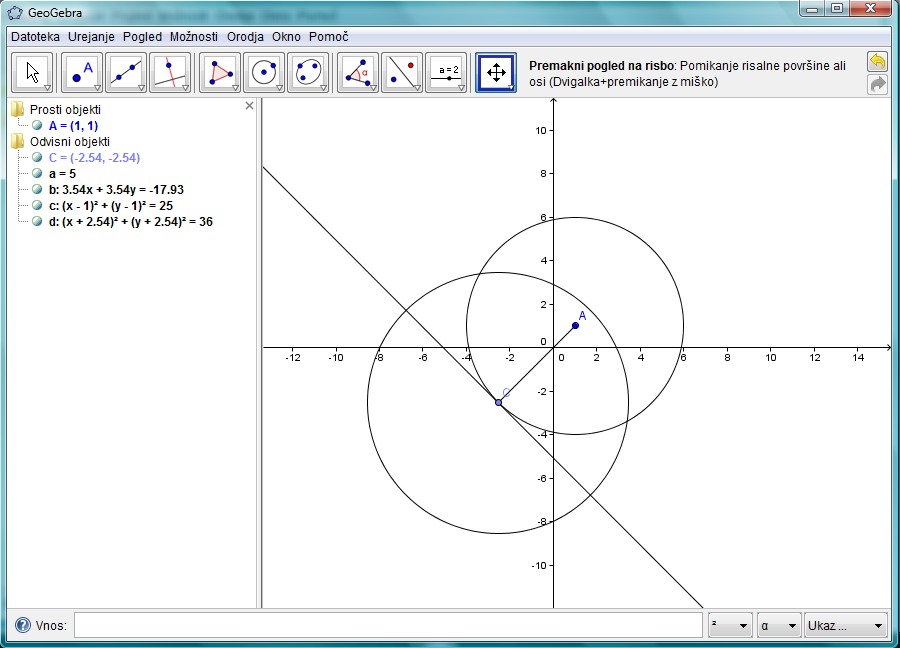Click the undo arrow icon
900x648 pixels.
tap(877, 62)
